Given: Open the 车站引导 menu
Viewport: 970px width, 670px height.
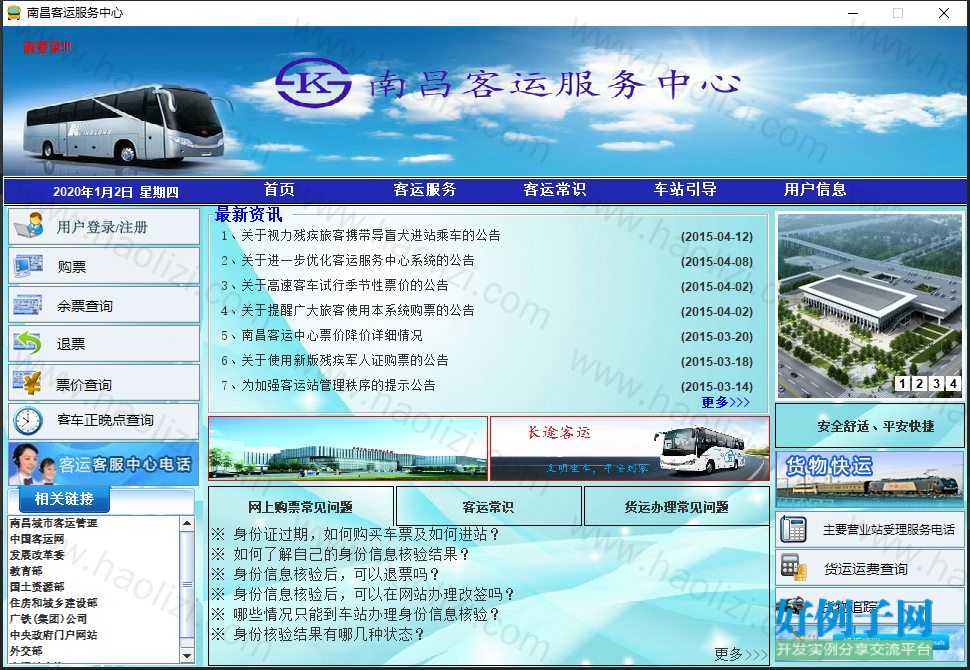Looking at the screenshot, I should pos(685,189).
